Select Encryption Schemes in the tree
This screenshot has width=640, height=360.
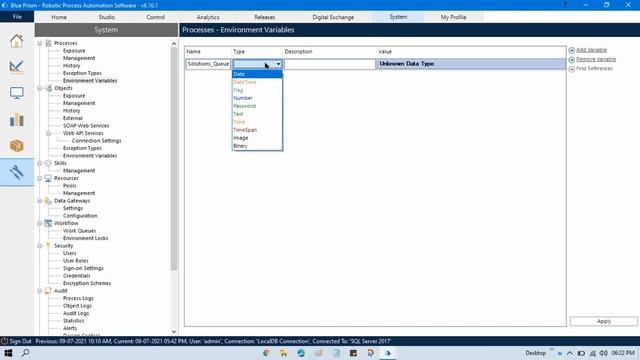pos(87,283)
